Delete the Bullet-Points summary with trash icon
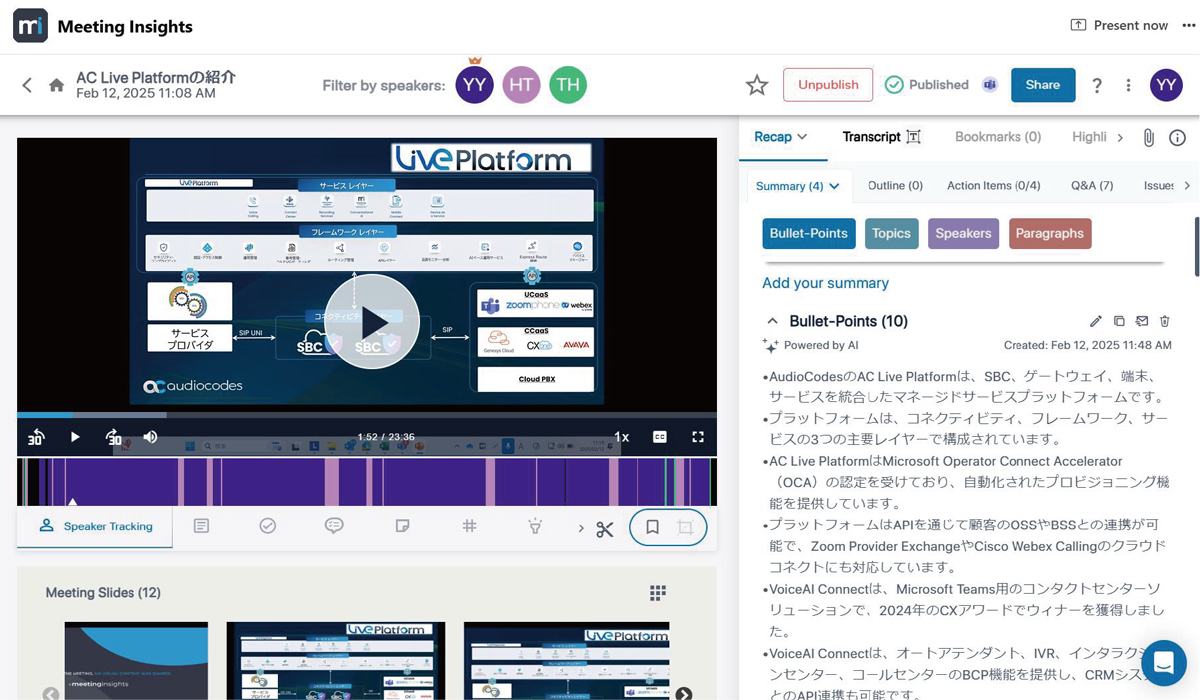Viewport: 1200px width, 700px height. (1165, 321)
